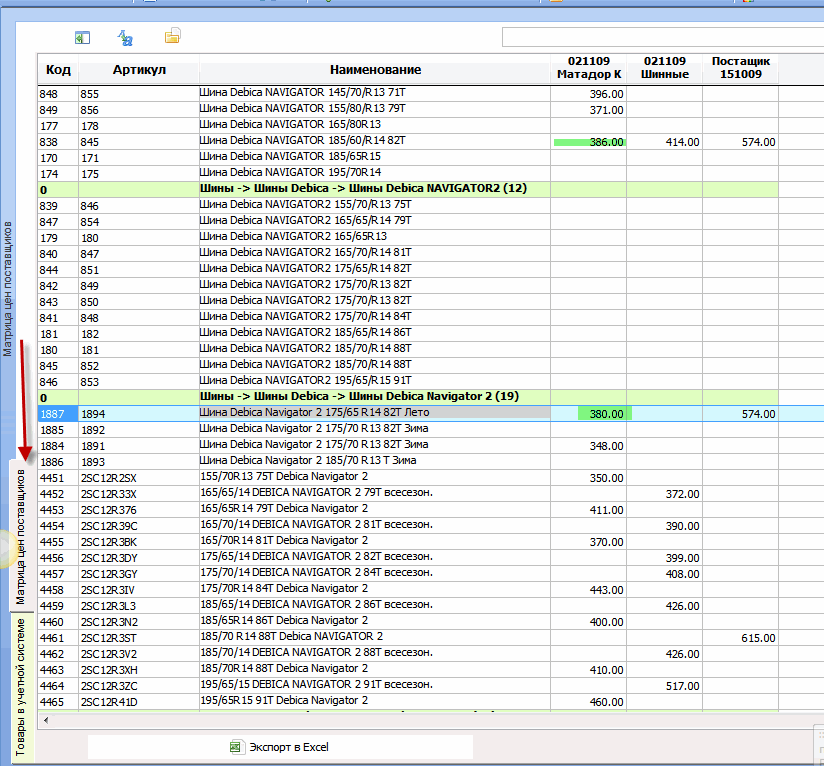Click the text replace 'A to a' icon
The width and height of the screenshot is (824, 766).
(125, 38)
